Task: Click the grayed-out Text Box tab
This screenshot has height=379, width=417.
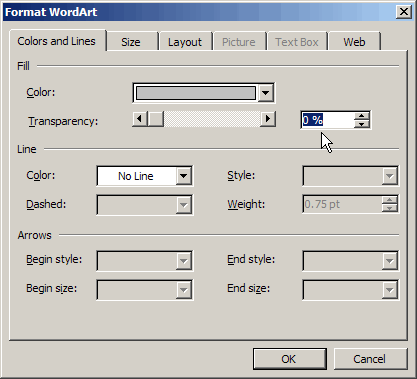Action: [297, 42]
